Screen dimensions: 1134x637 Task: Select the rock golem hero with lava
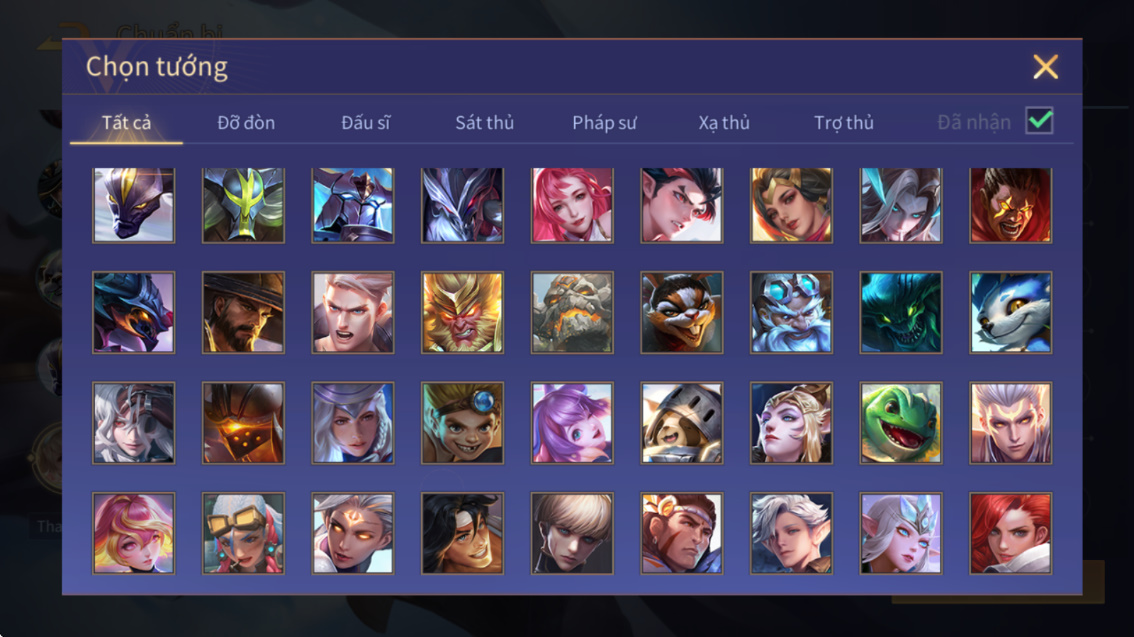572,312
